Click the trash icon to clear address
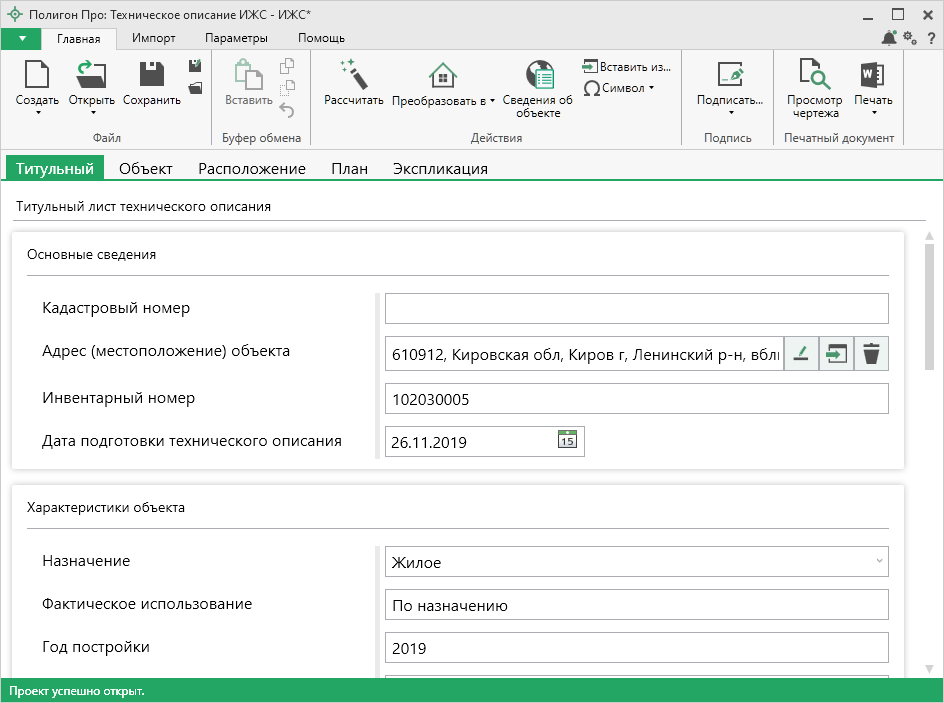This screenshot has width=944, height=703. 871,354
